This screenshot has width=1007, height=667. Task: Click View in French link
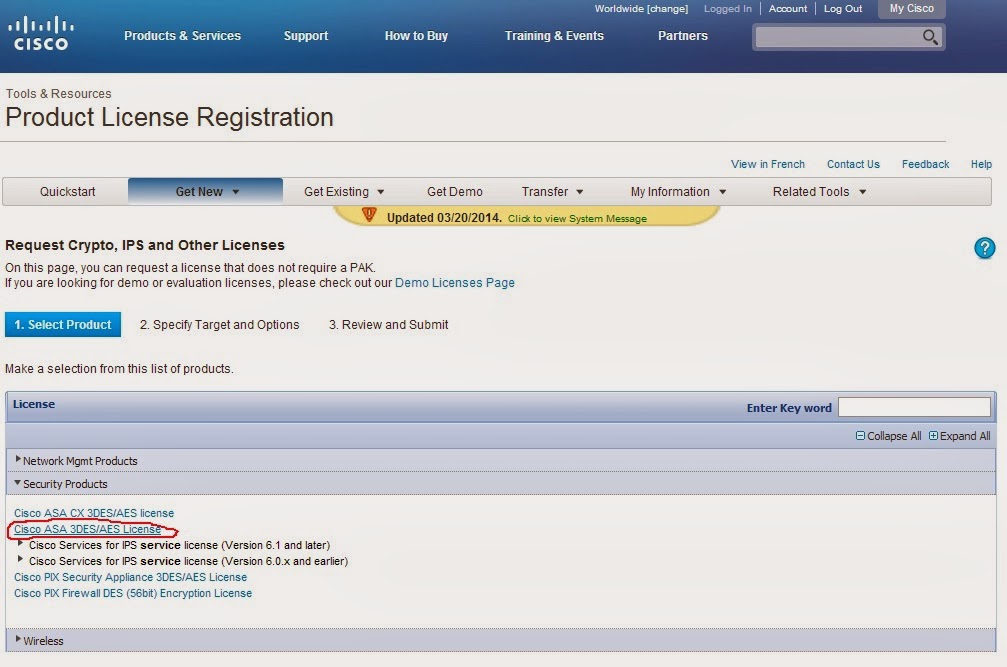pos(767,164)
